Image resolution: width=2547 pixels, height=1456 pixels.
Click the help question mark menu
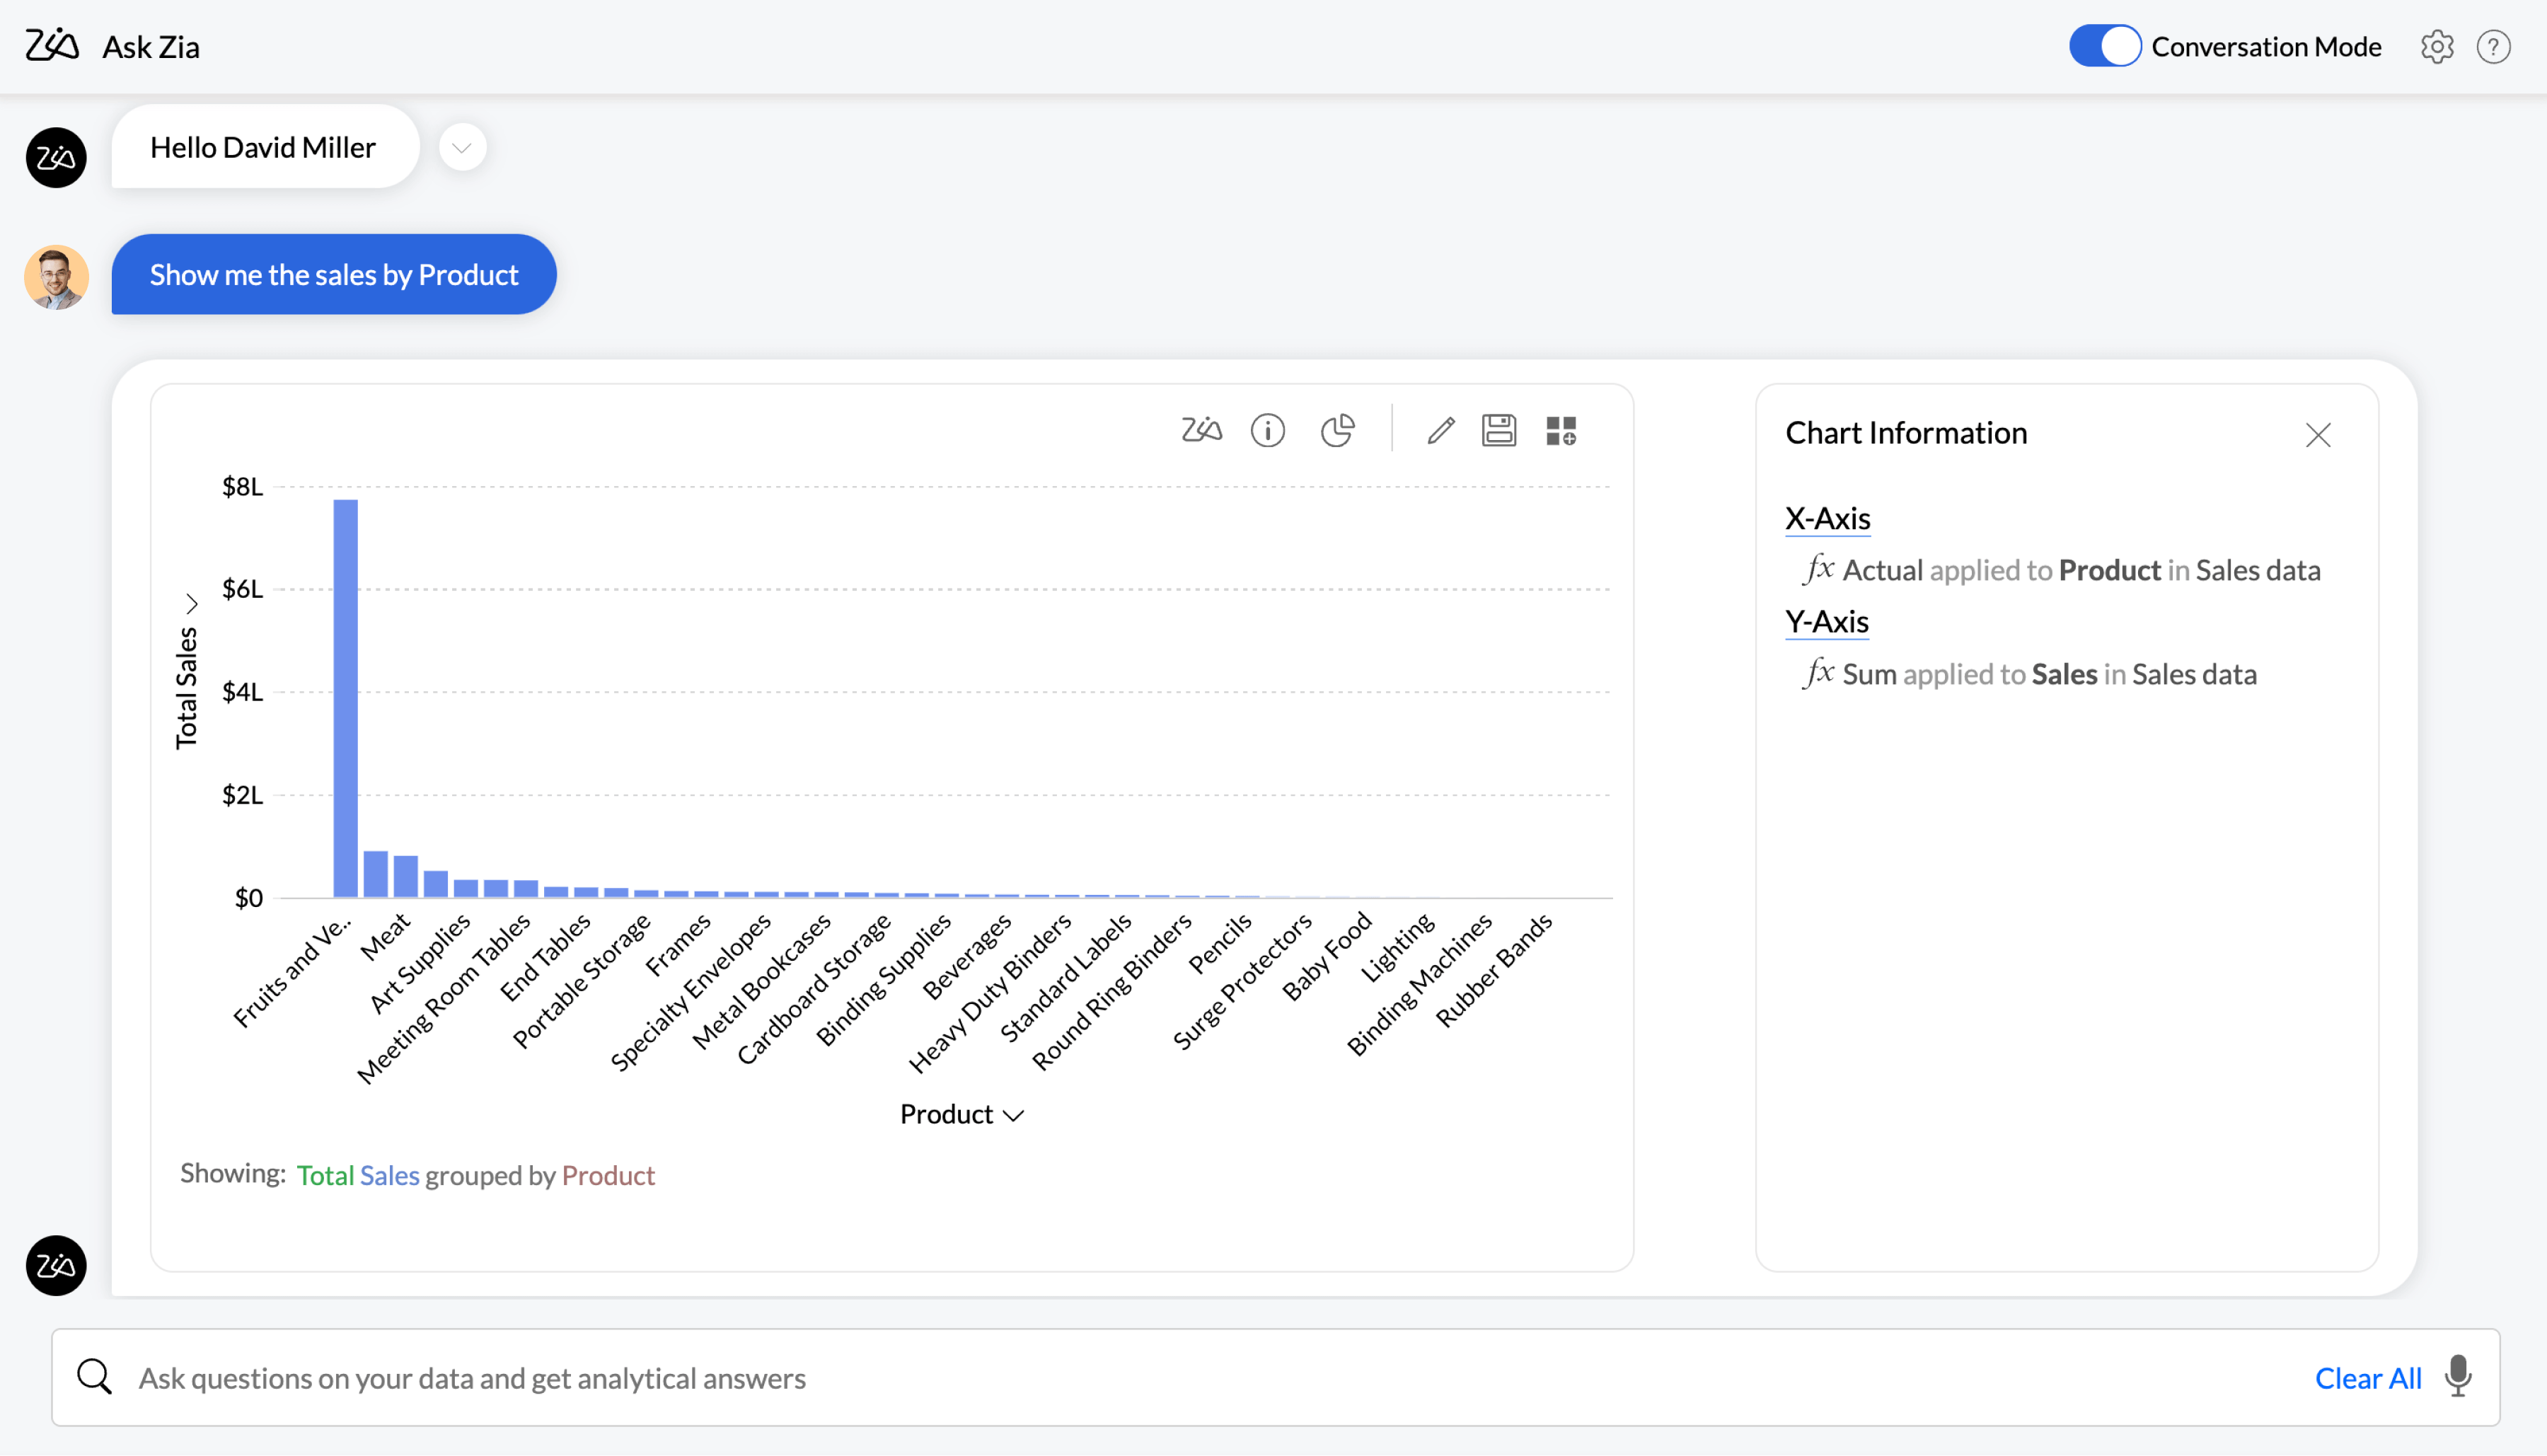pyautogui.click(x=2498, y=45)
